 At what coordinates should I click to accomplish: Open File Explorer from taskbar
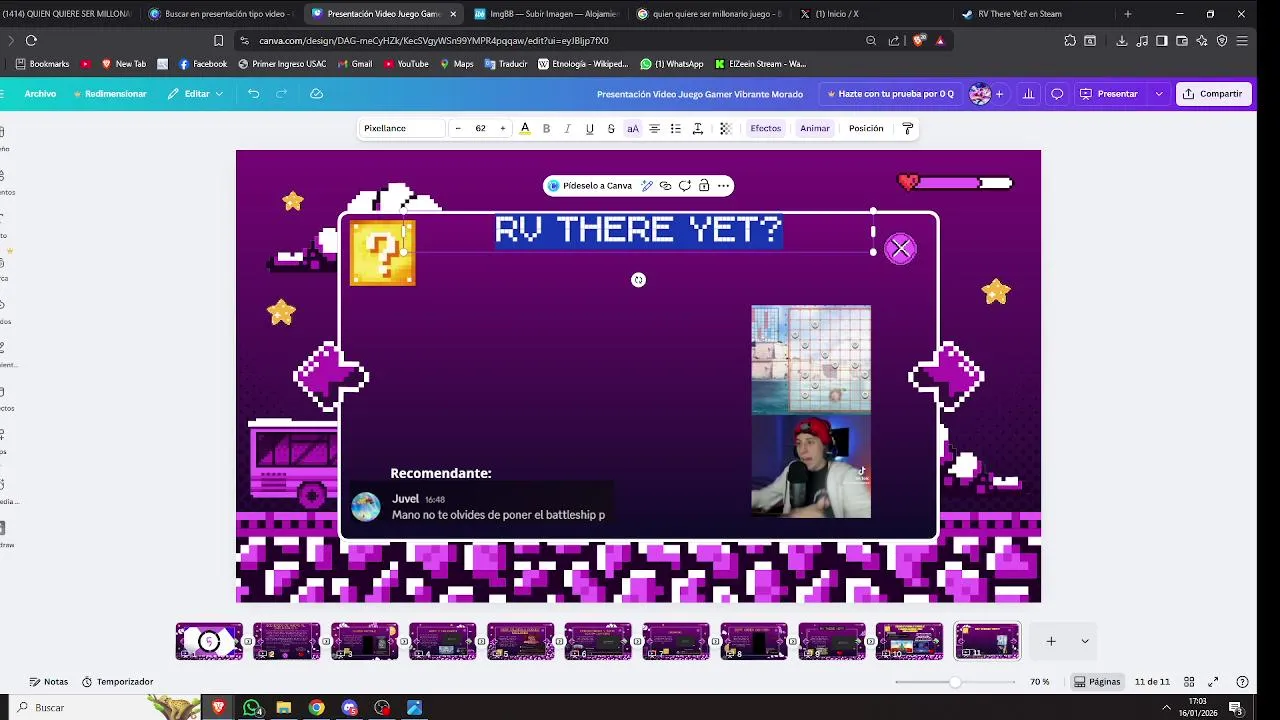coord(284,708)
